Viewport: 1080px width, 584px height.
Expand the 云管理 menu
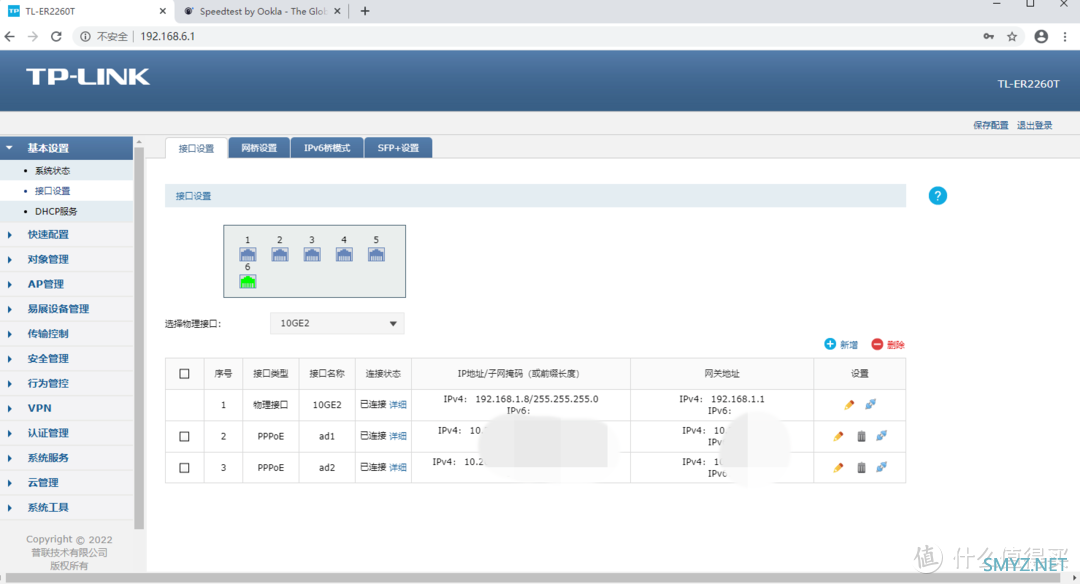pos(66,483)
